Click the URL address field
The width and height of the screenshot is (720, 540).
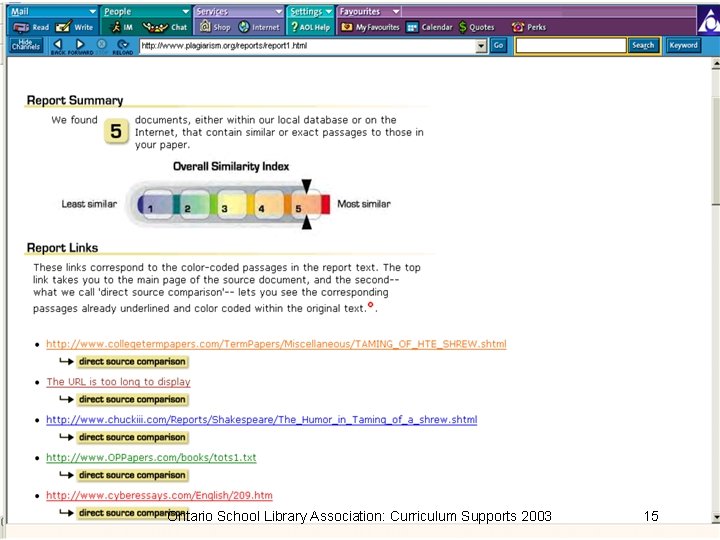click(x=308, y=45)
